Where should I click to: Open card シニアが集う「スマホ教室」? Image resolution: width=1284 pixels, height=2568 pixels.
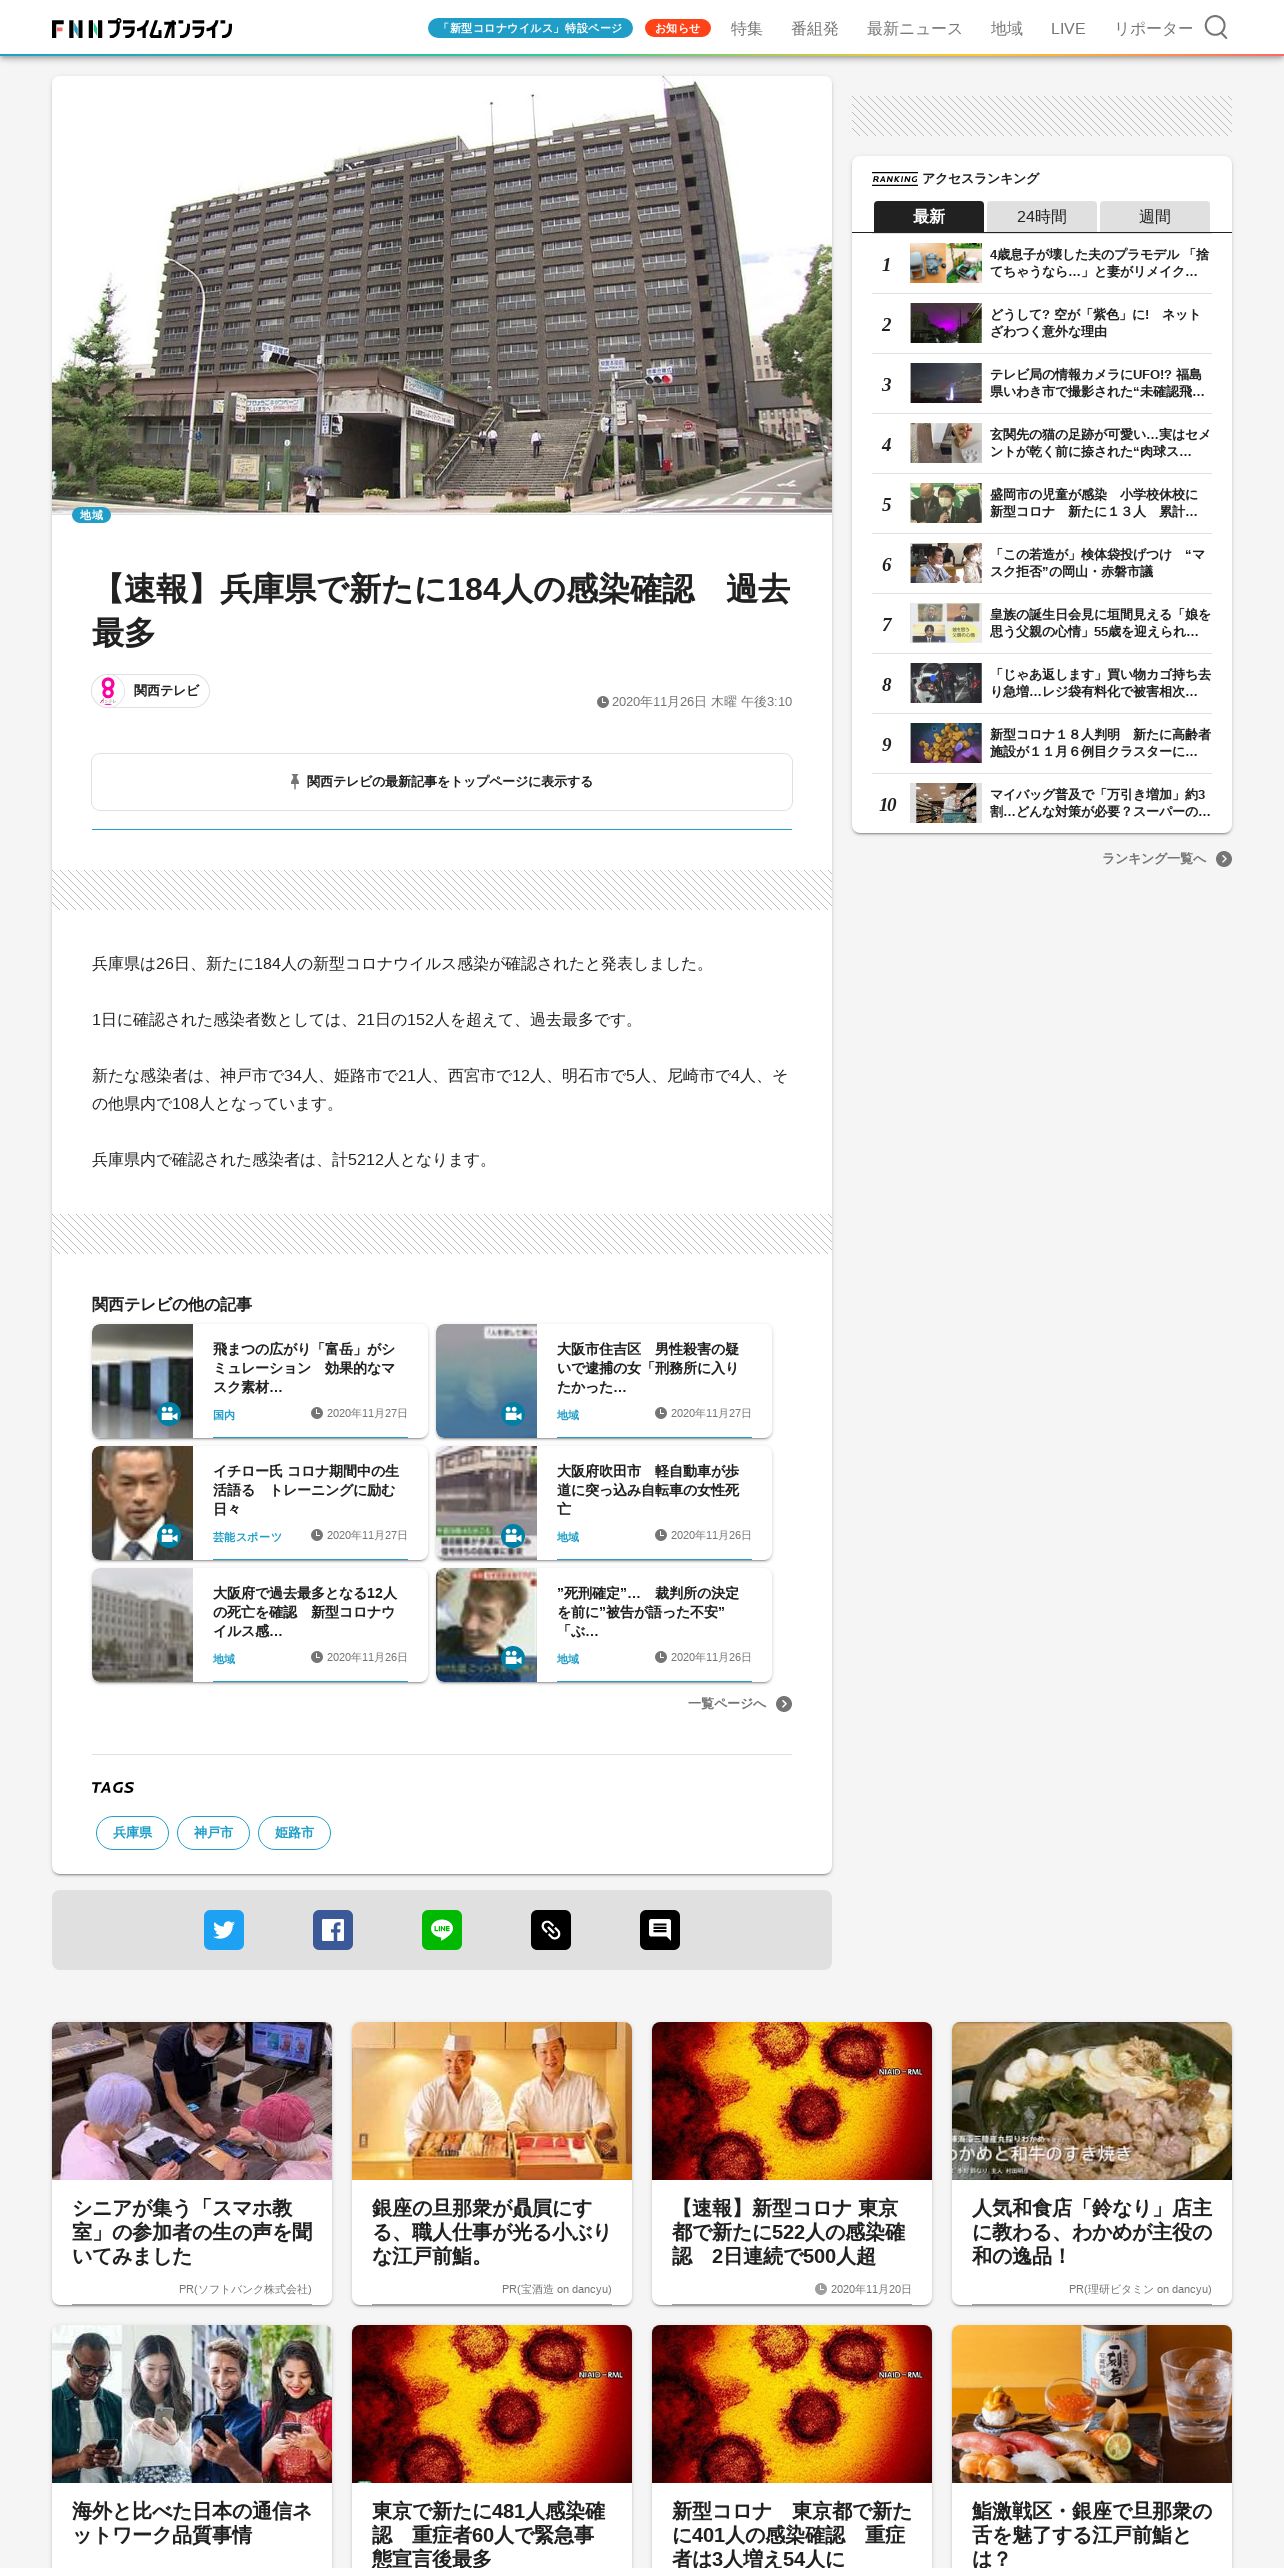coord(192,2163)
